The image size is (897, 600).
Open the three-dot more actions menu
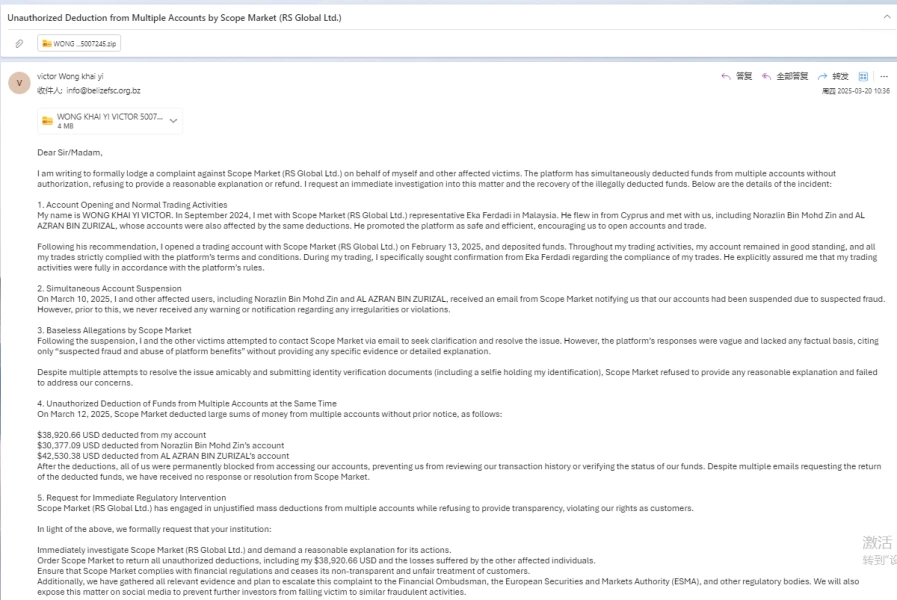point(884,76)
